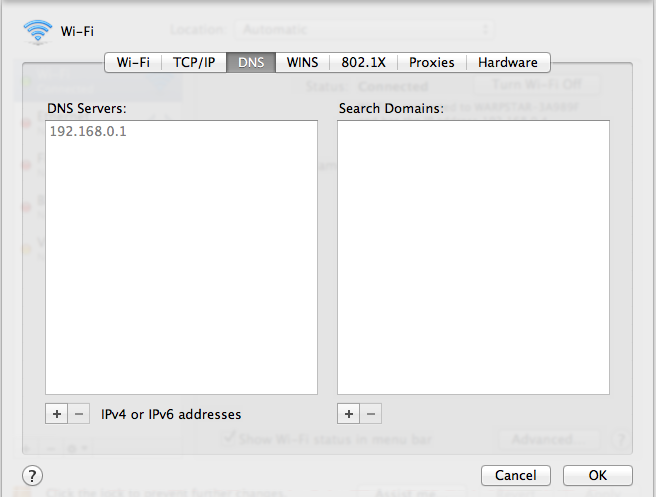Remove search domain with minus button
656x497 pixels.
click(x=371, y=414)
